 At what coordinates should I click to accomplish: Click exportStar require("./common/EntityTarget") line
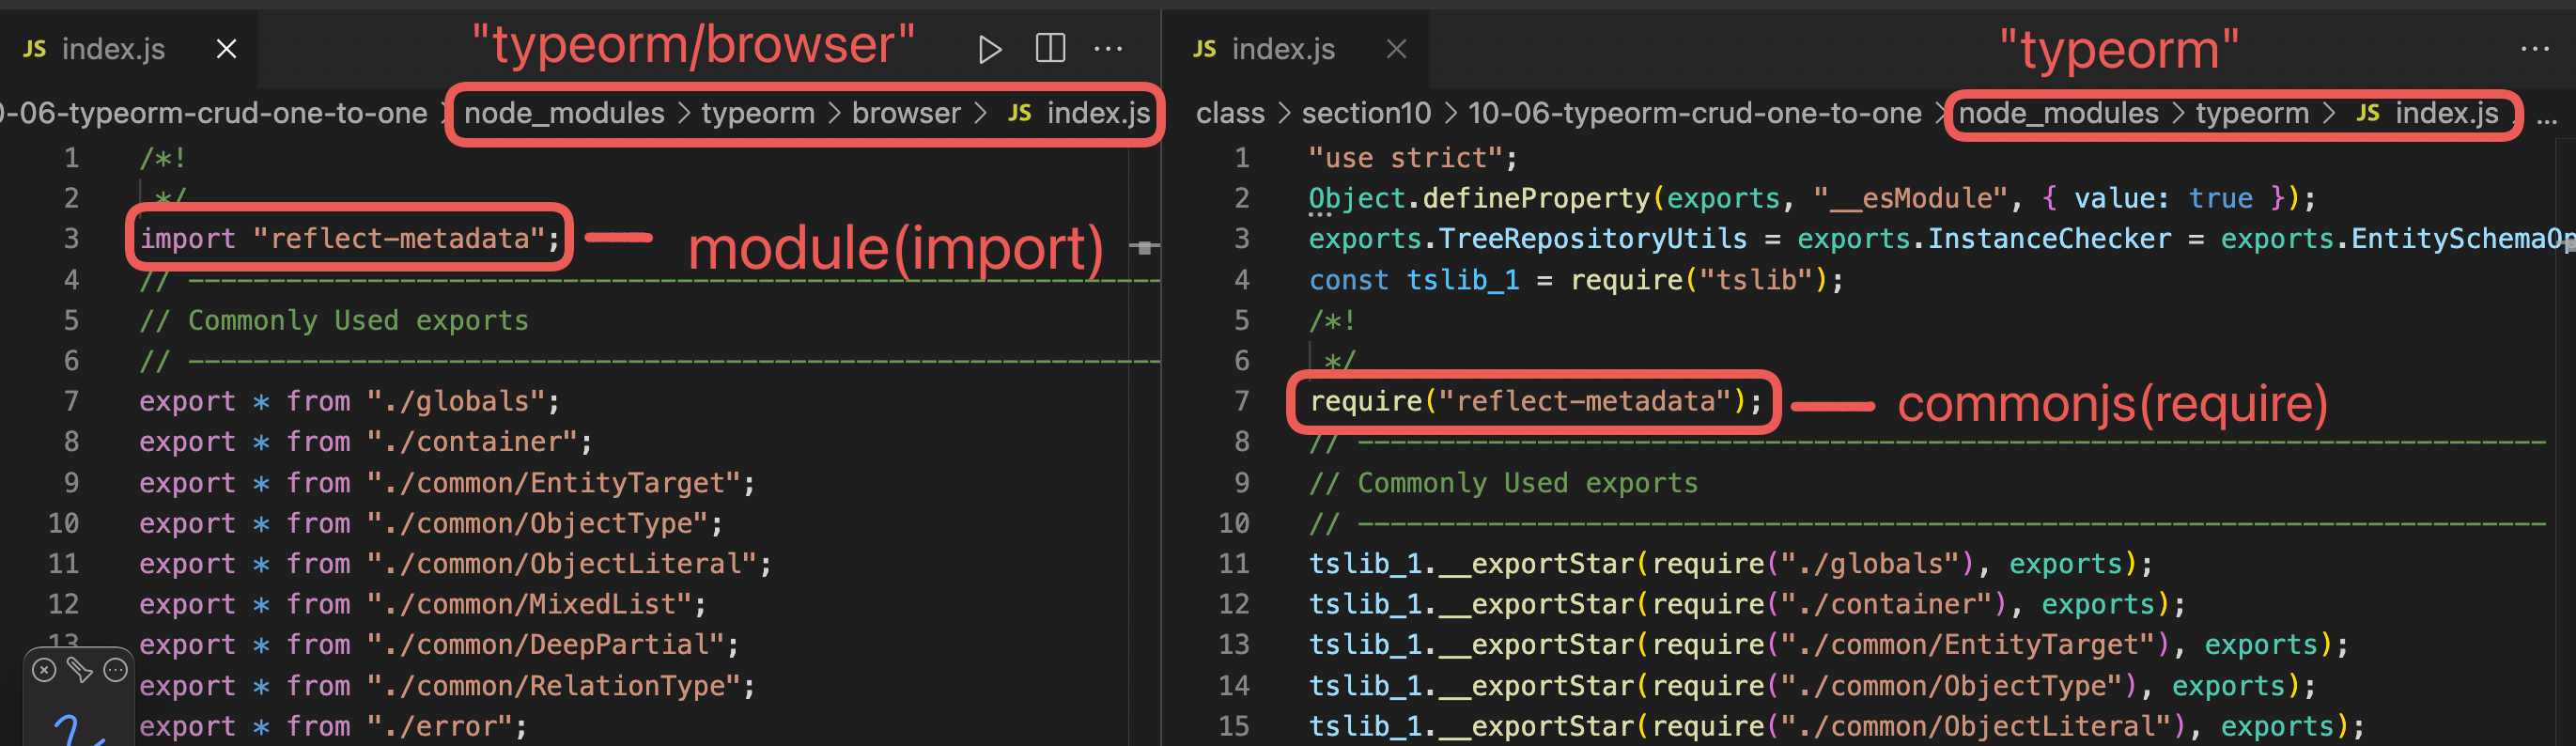pos(1828,645)
